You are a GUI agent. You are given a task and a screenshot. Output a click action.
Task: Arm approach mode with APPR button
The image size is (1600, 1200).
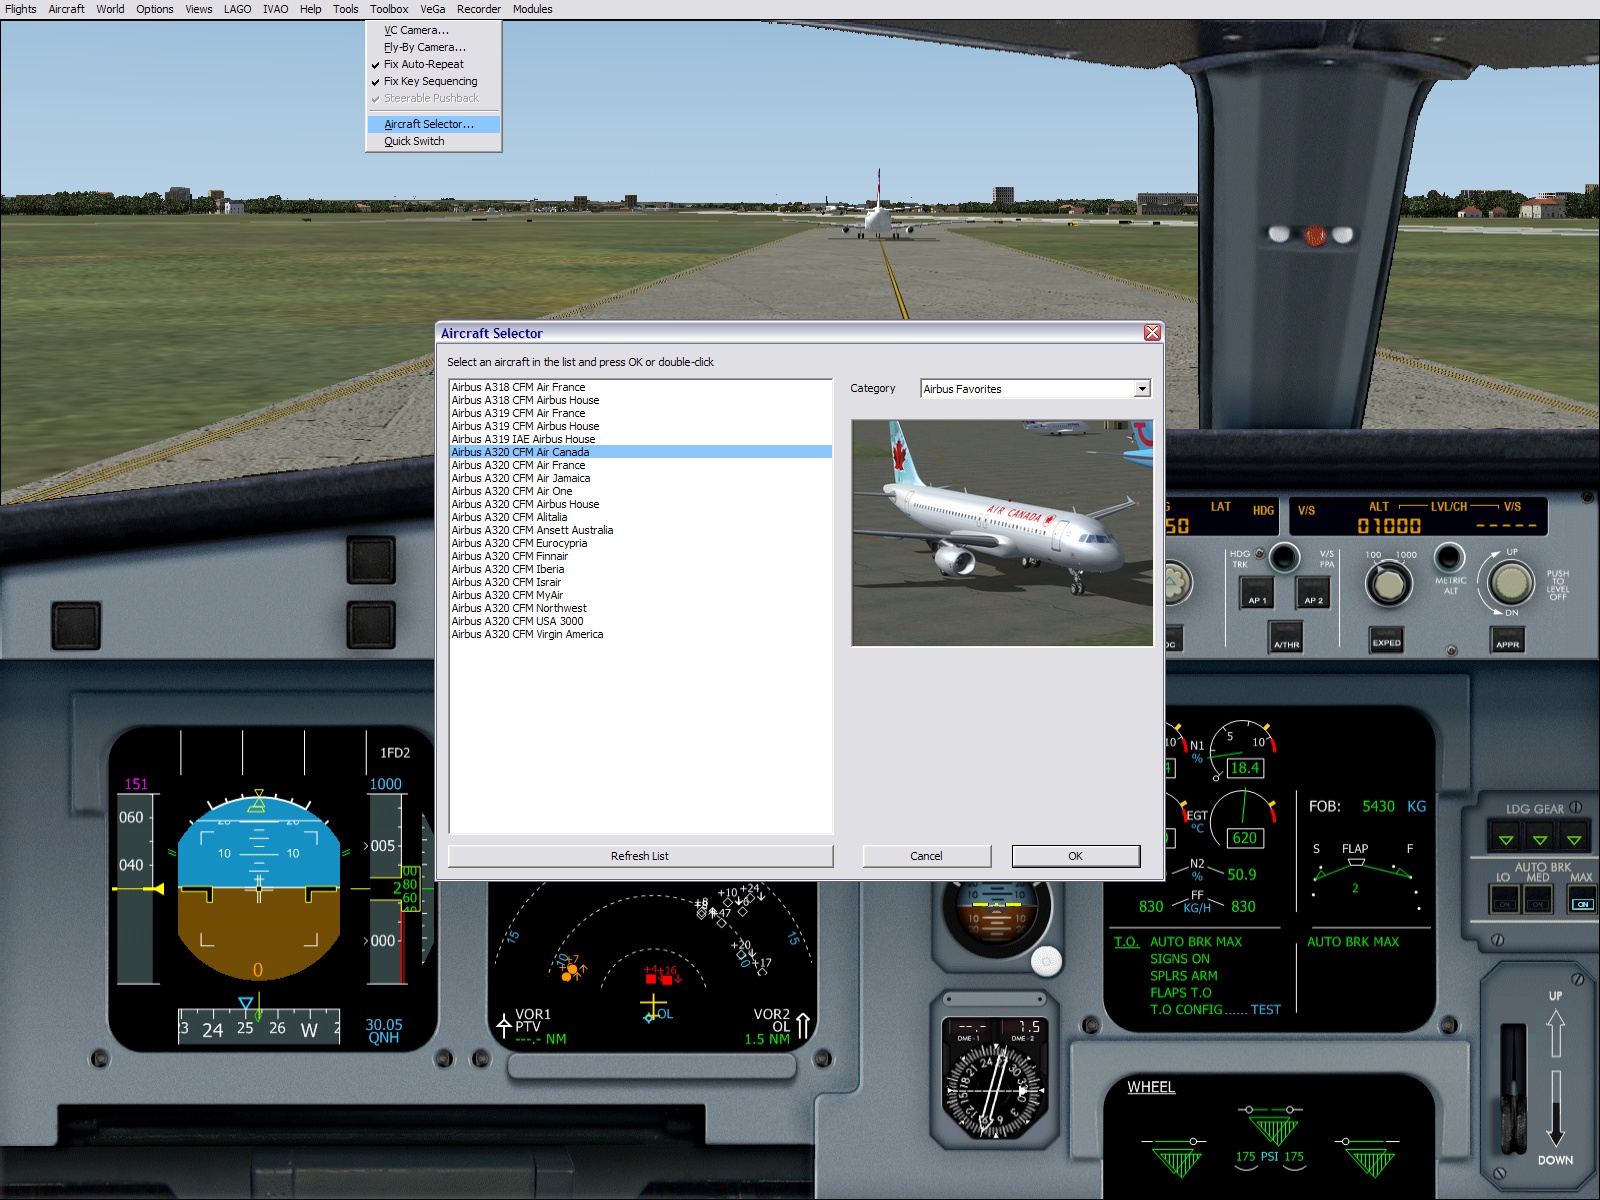(1508, 638)
